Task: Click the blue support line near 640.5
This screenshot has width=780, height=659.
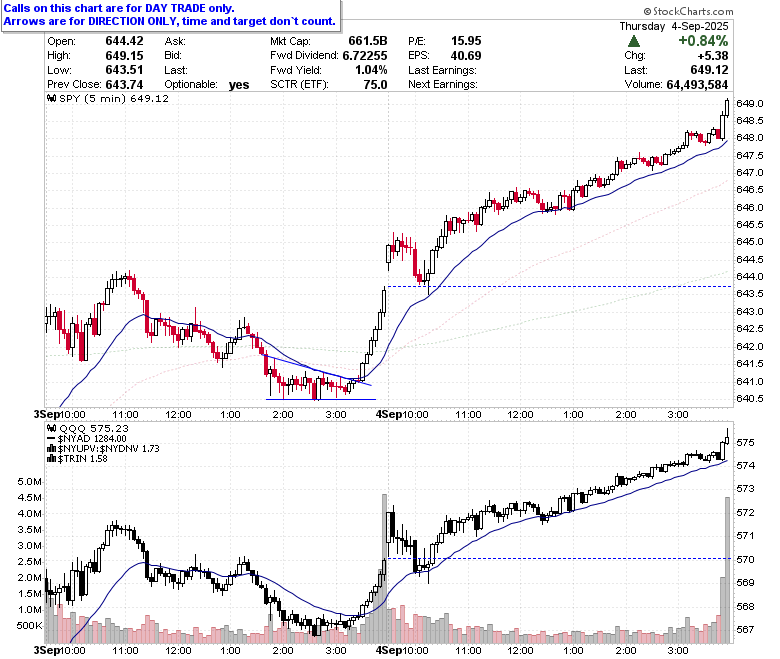Action: click(x=321, y=399)
